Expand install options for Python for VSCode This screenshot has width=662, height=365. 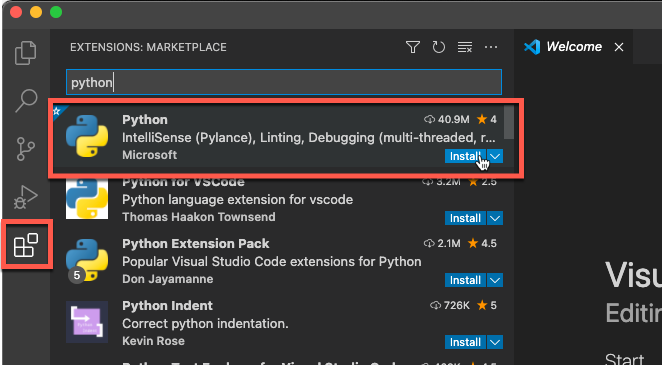495,218
